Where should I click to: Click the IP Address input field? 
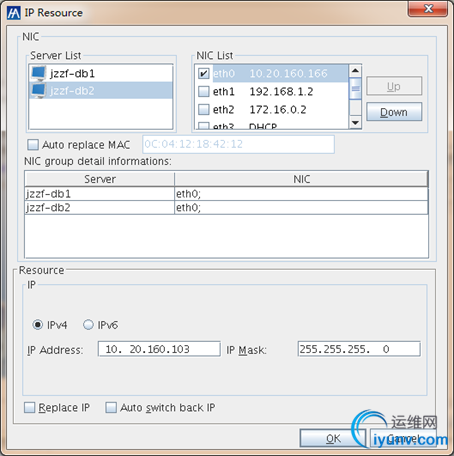(x=159, y=349)
